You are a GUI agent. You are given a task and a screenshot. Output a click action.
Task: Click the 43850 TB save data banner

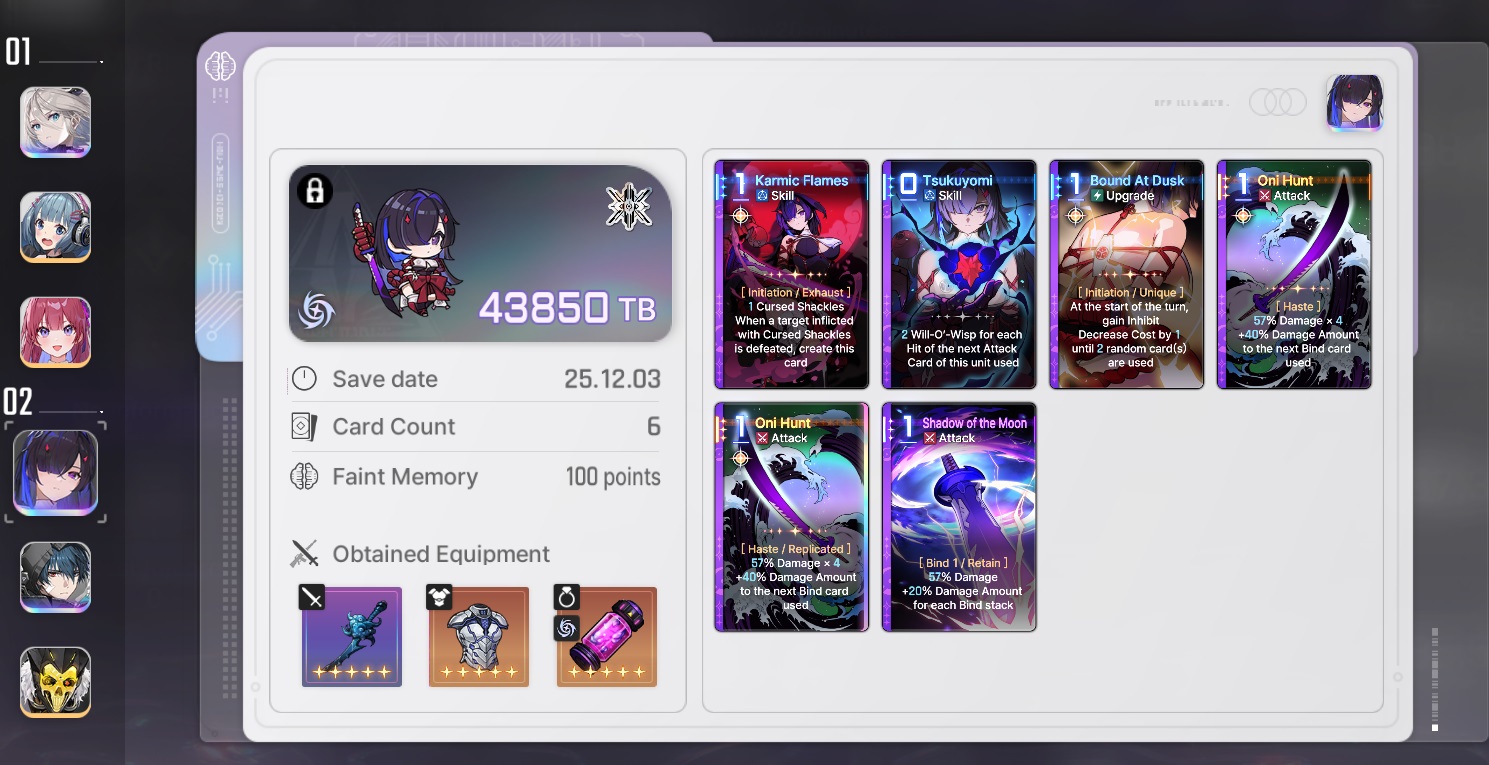coord(480,254)
